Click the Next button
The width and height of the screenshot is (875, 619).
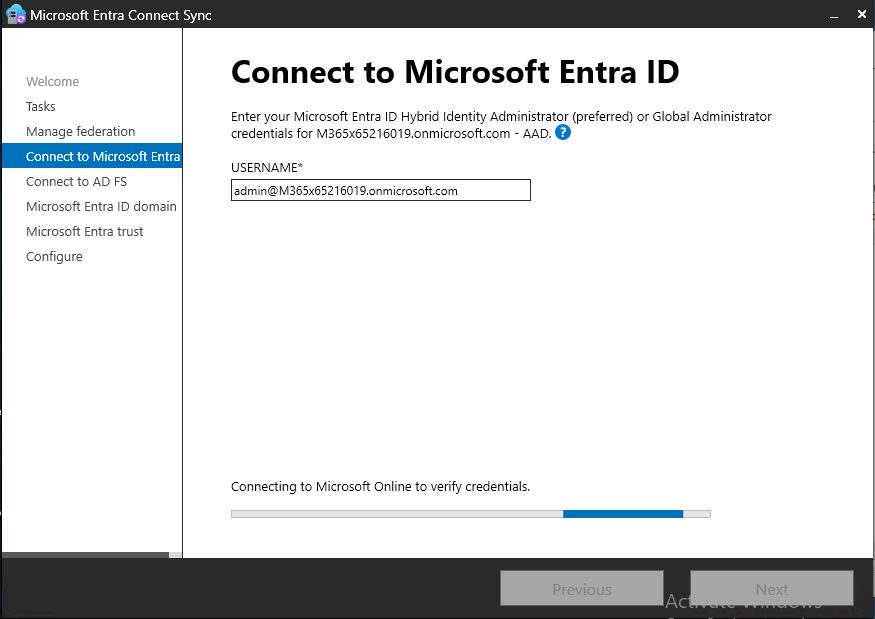771,589
